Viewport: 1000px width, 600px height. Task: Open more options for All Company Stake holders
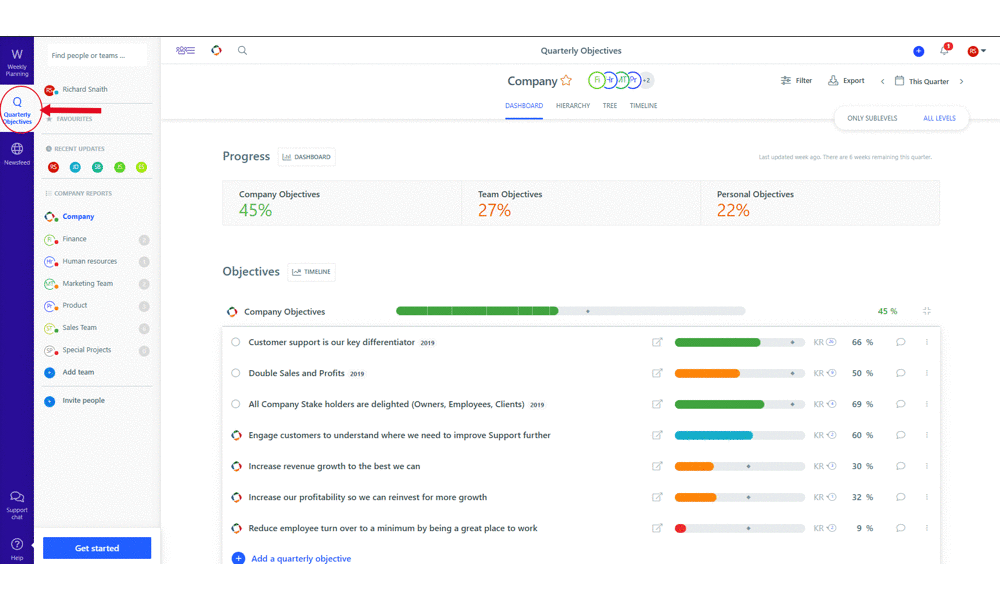tap(927, 404)
